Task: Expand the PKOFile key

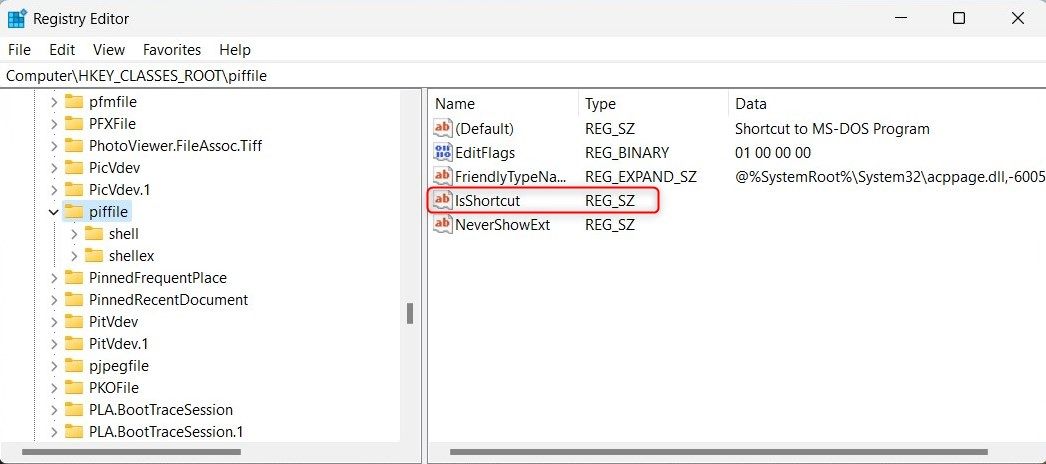Action: point(55,388)
